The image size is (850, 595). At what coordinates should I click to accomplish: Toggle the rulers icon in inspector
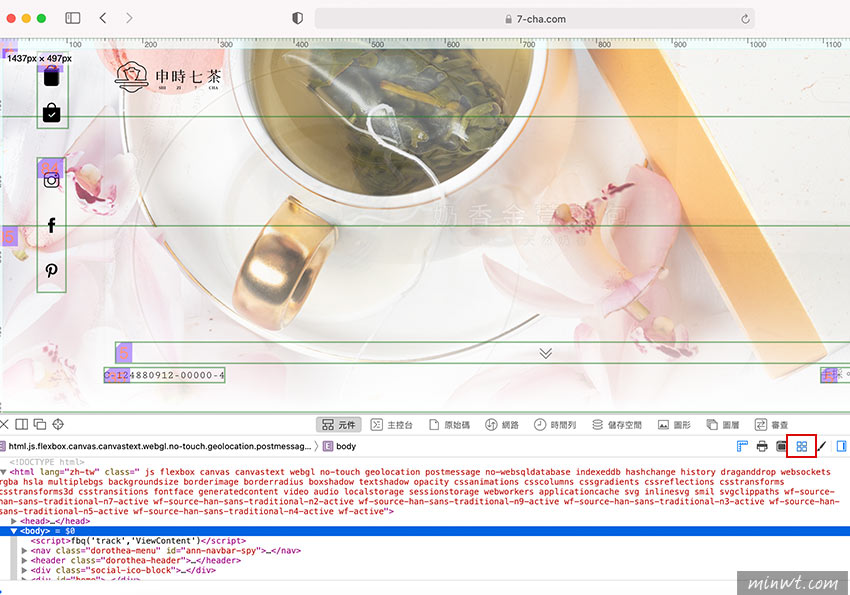click(x=742, y=447)
